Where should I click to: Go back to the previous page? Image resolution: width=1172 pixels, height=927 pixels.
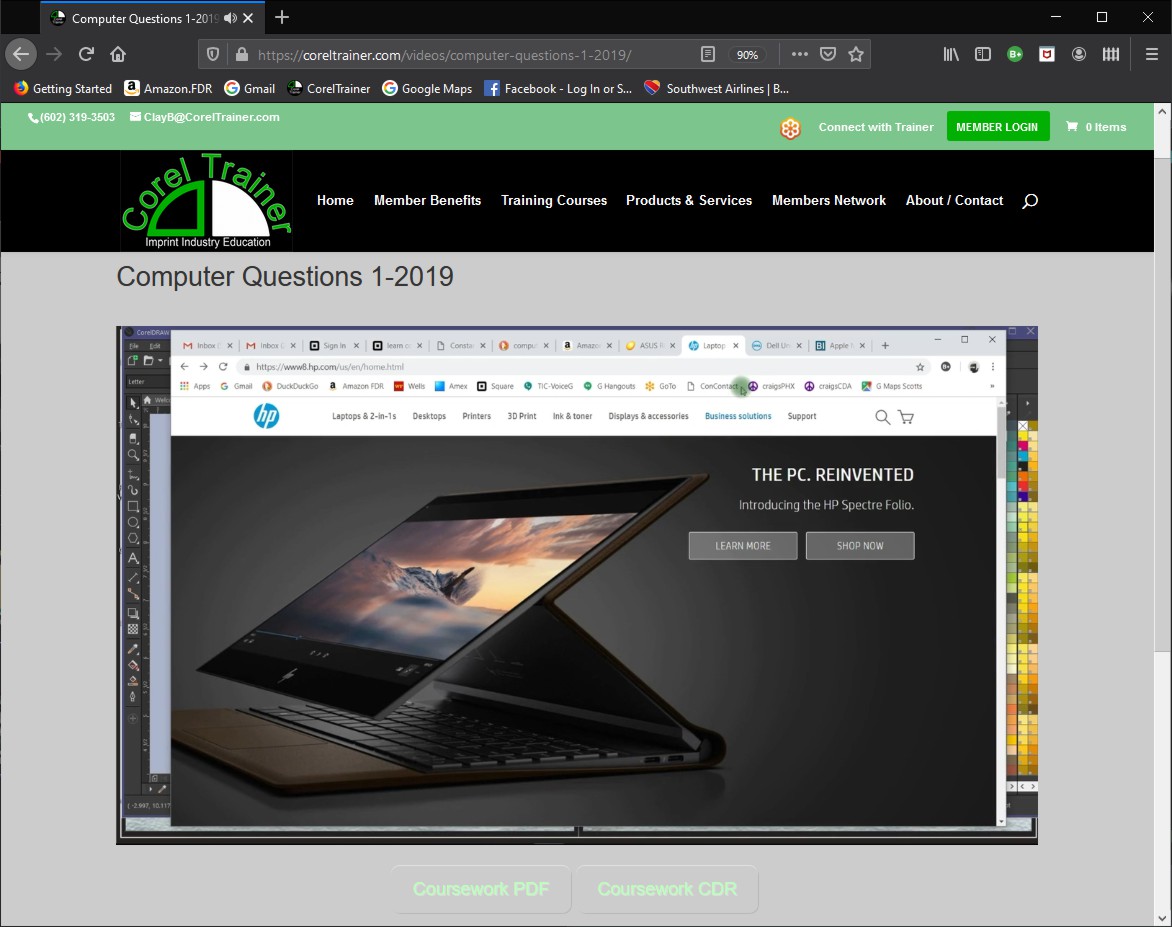coord(21,54)
